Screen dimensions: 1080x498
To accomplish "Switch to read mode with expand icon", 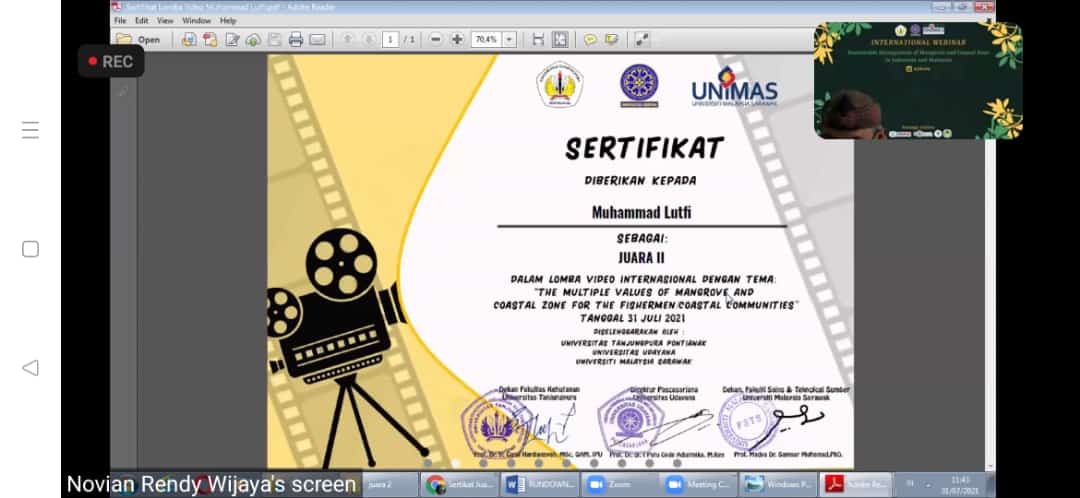I will point(642,39).
